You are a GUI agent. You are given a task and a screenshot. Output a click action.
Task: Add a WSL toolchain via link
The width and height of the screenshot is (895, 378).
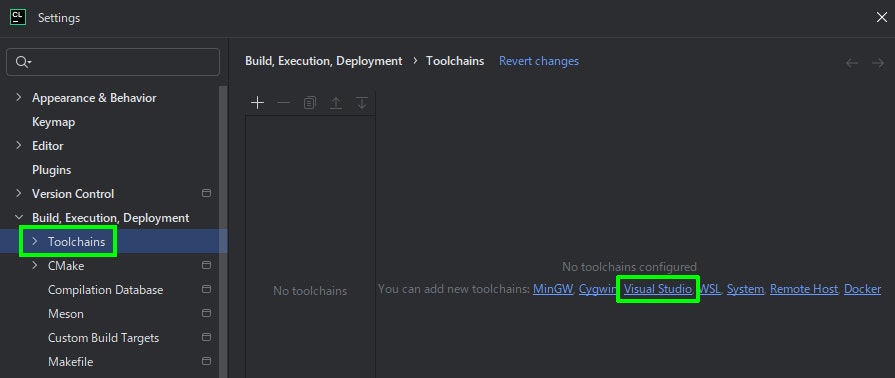(710, 289)
